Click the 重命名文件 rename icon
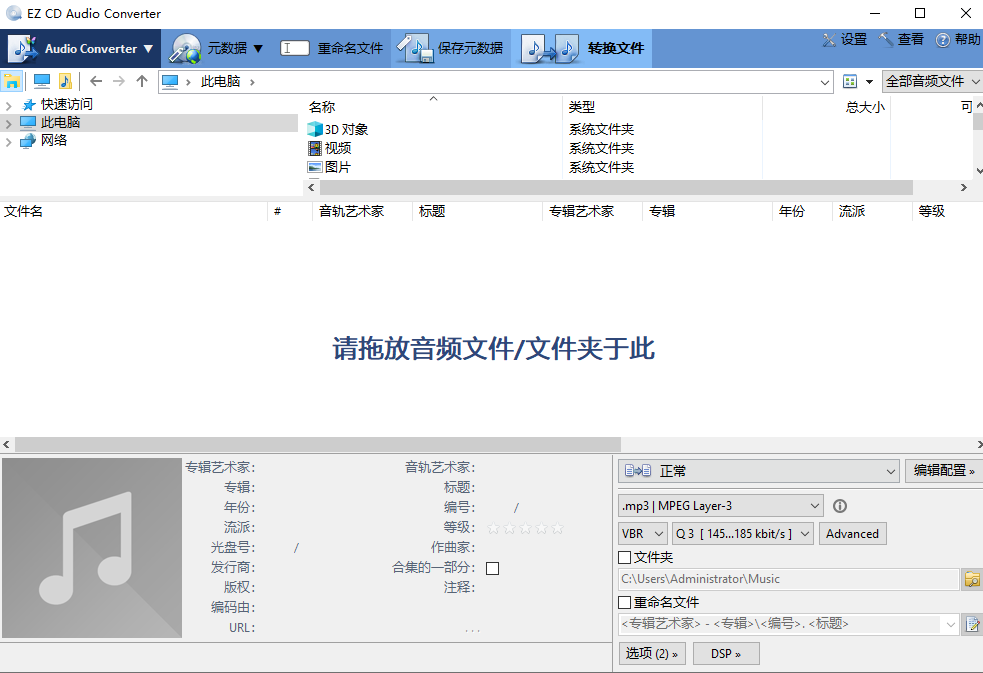983x673 pixels. click(x=294, y=48)
